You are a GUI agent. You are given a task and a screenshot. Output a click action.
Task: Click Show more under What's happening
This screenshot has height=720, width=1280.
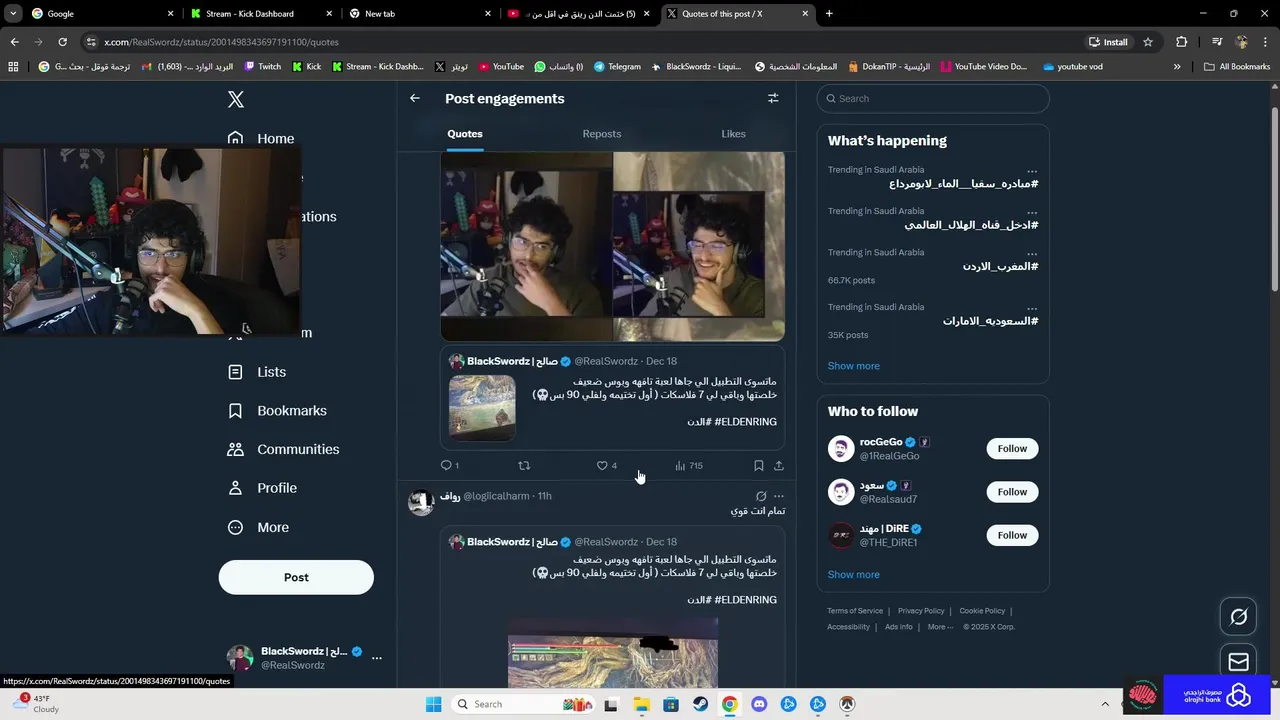(854, 366)
